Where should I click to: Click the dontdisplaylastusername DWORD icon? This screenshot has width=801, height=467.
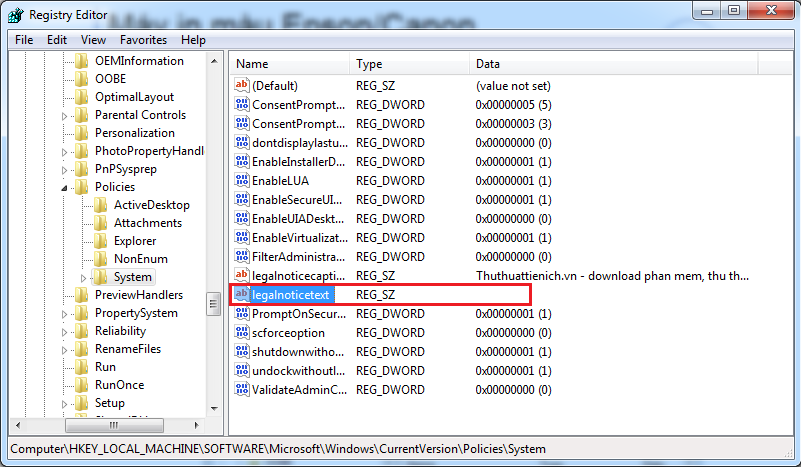[x=241, y=143]
